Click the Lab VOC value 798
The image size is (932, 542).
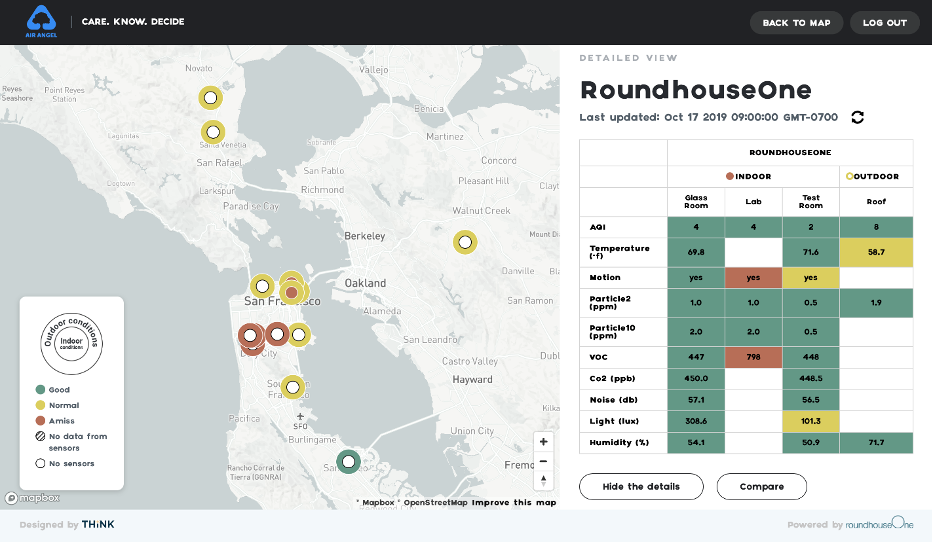[x=753, y=357]
